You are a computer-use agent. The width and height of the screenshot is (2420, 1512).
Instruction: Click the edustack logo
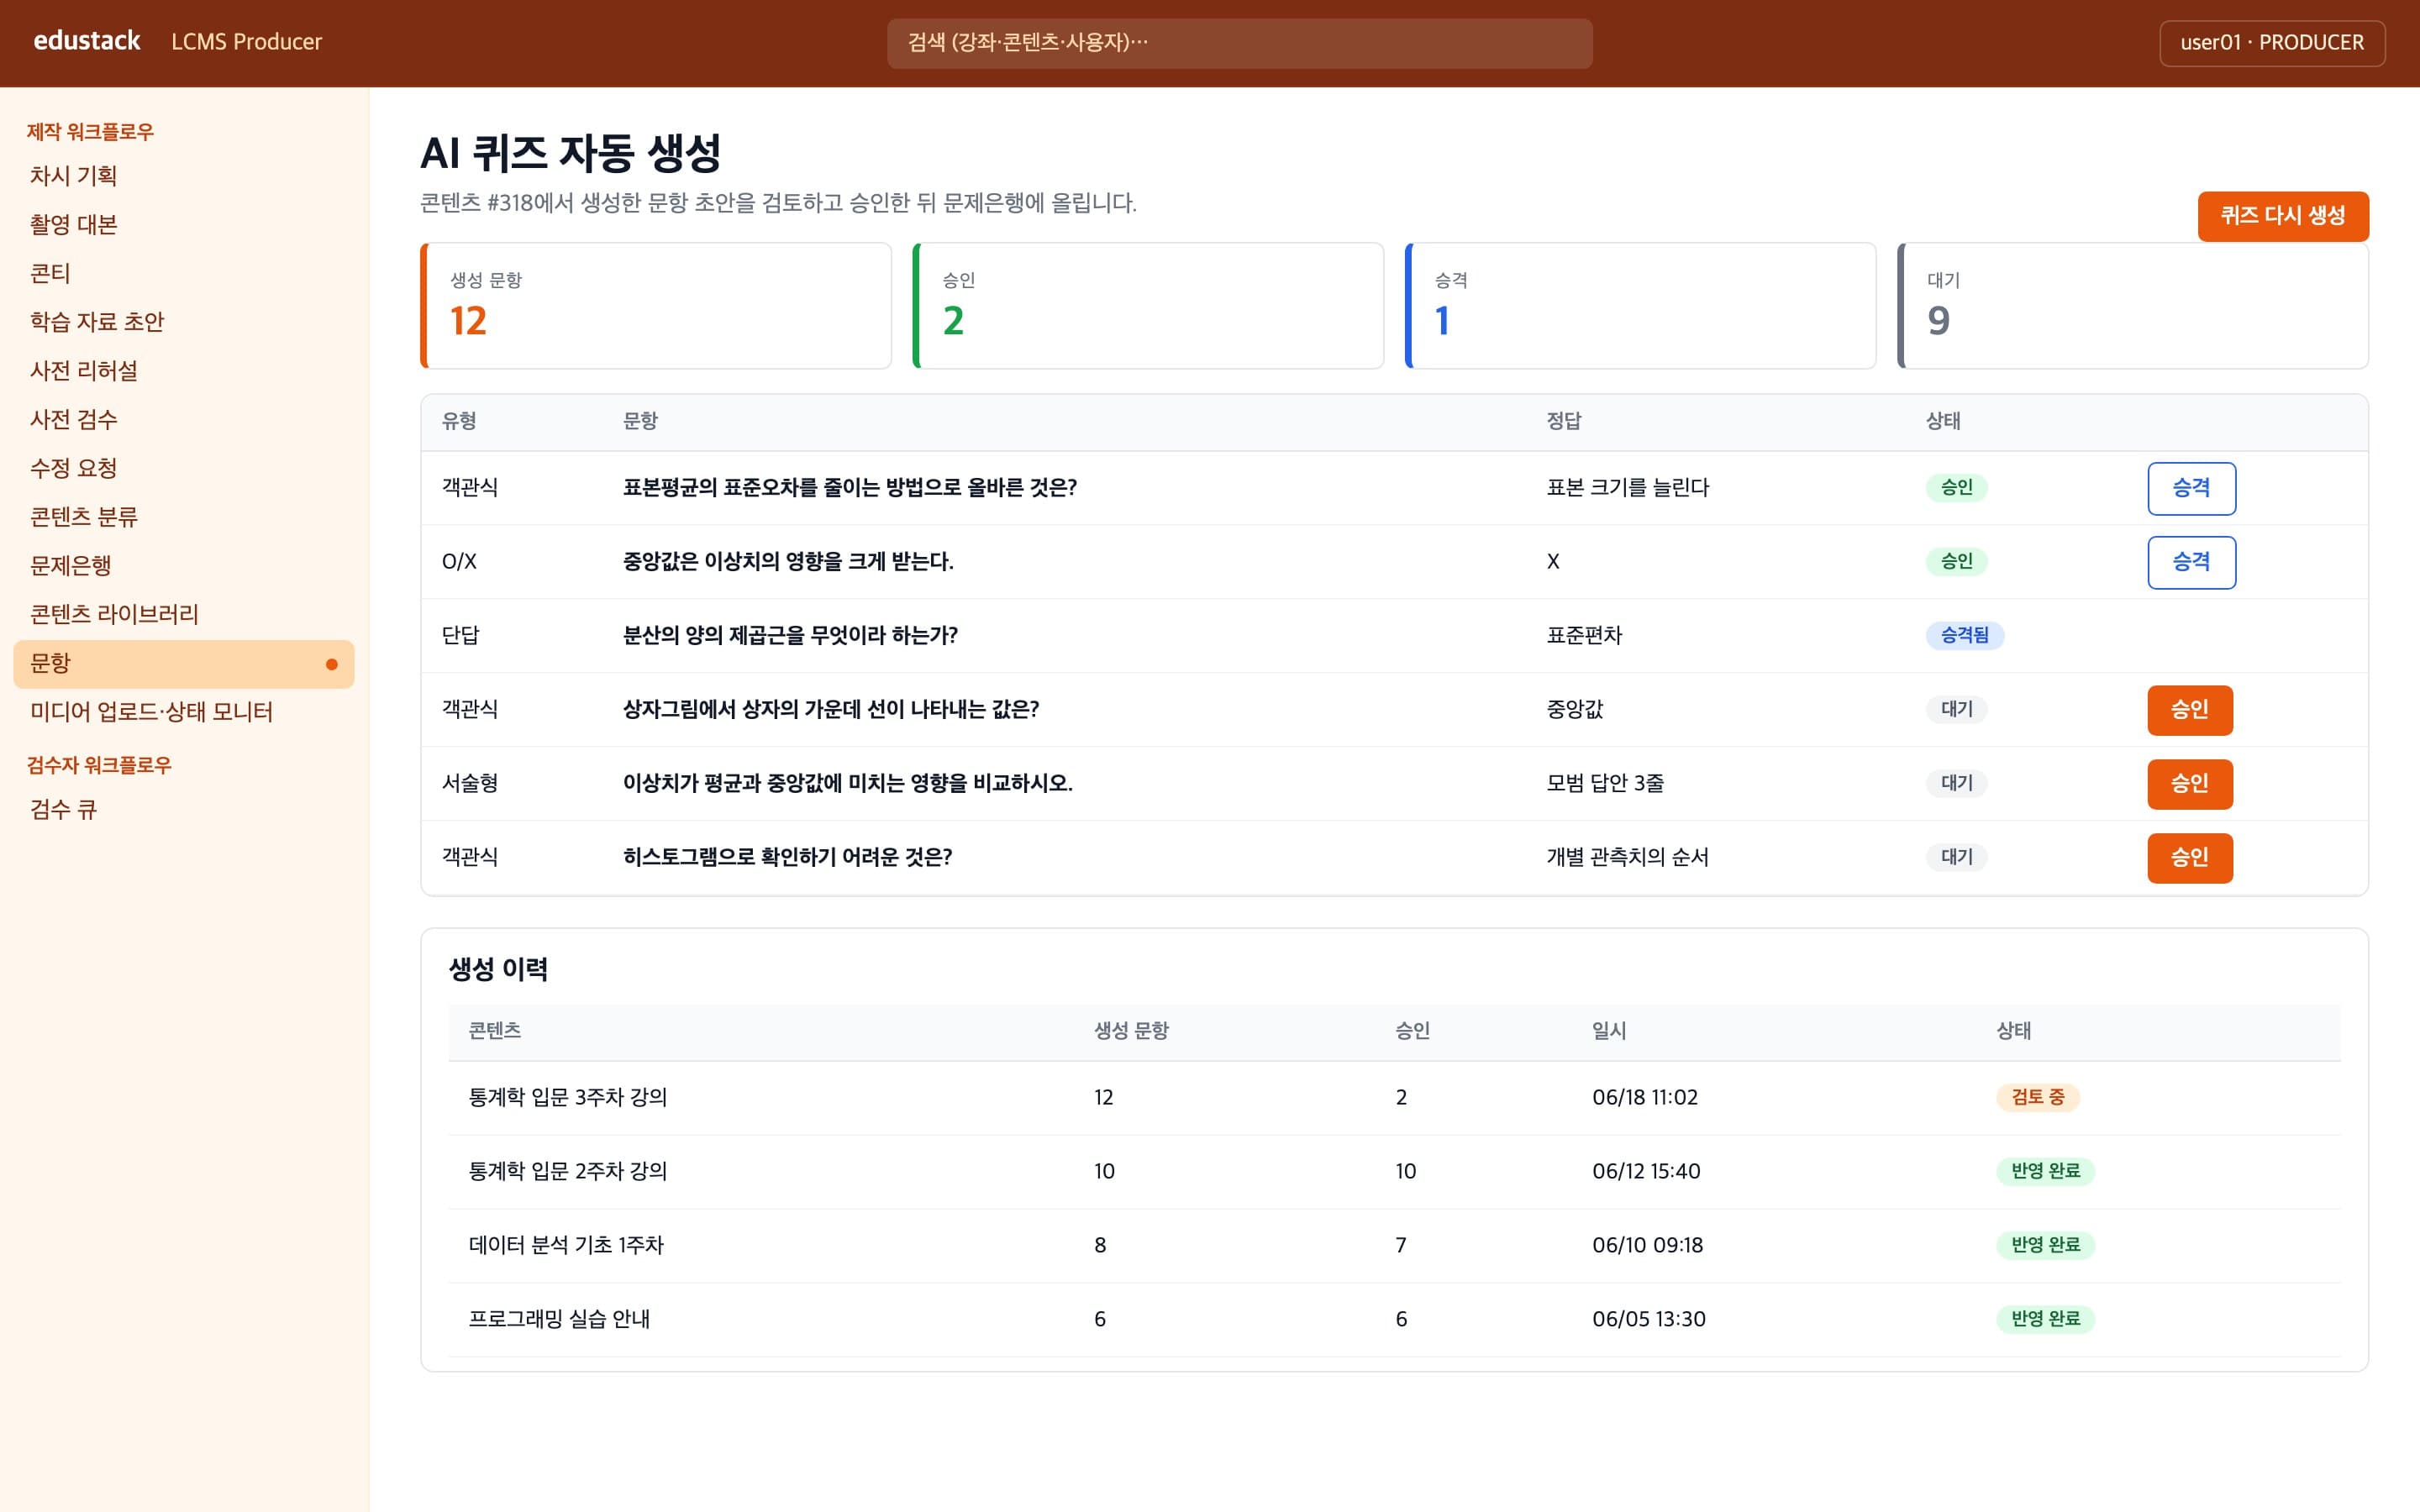(87, 41)
